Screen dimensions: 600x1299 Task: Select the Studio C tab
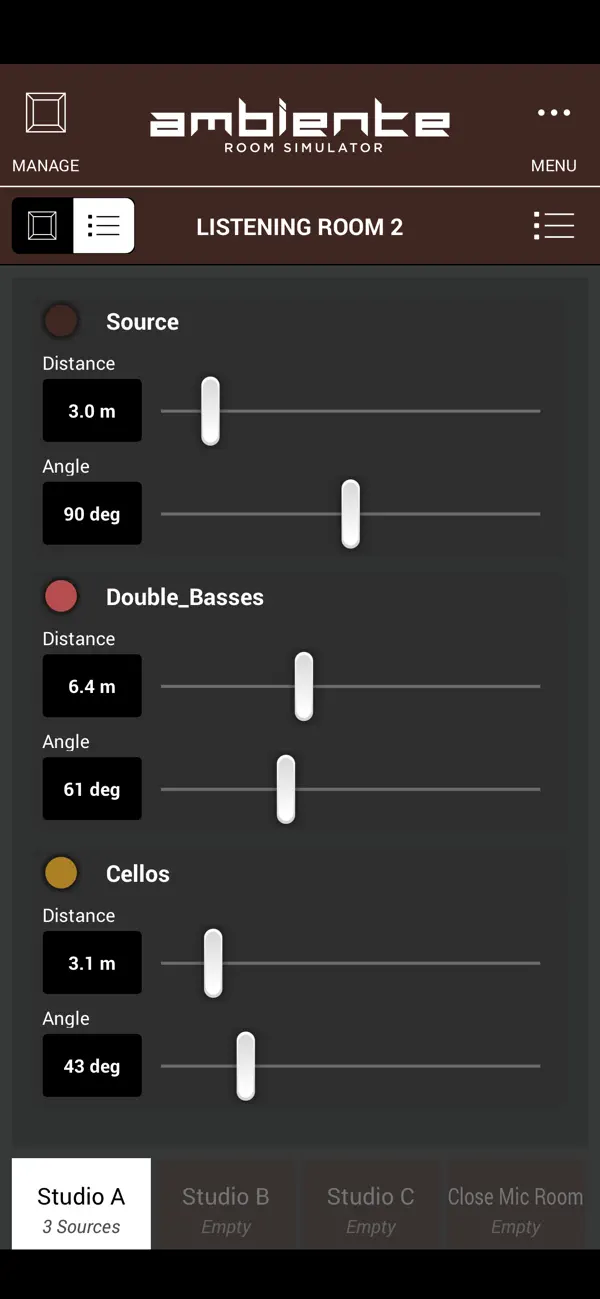click(370, 1204)
